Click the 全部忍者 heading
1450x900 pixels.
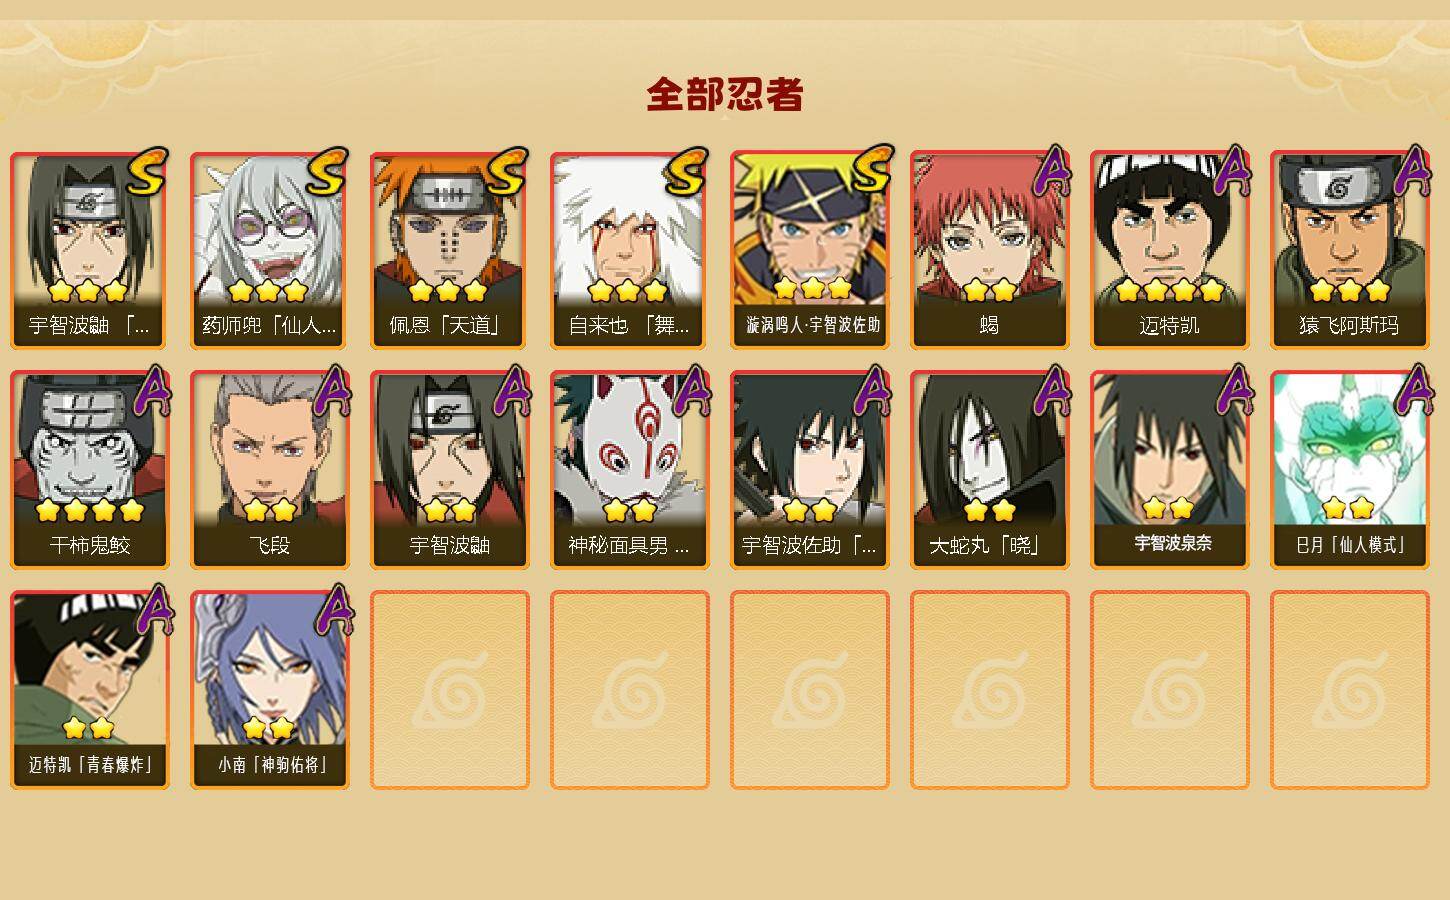pyautogui.click(x=725, y=94)
